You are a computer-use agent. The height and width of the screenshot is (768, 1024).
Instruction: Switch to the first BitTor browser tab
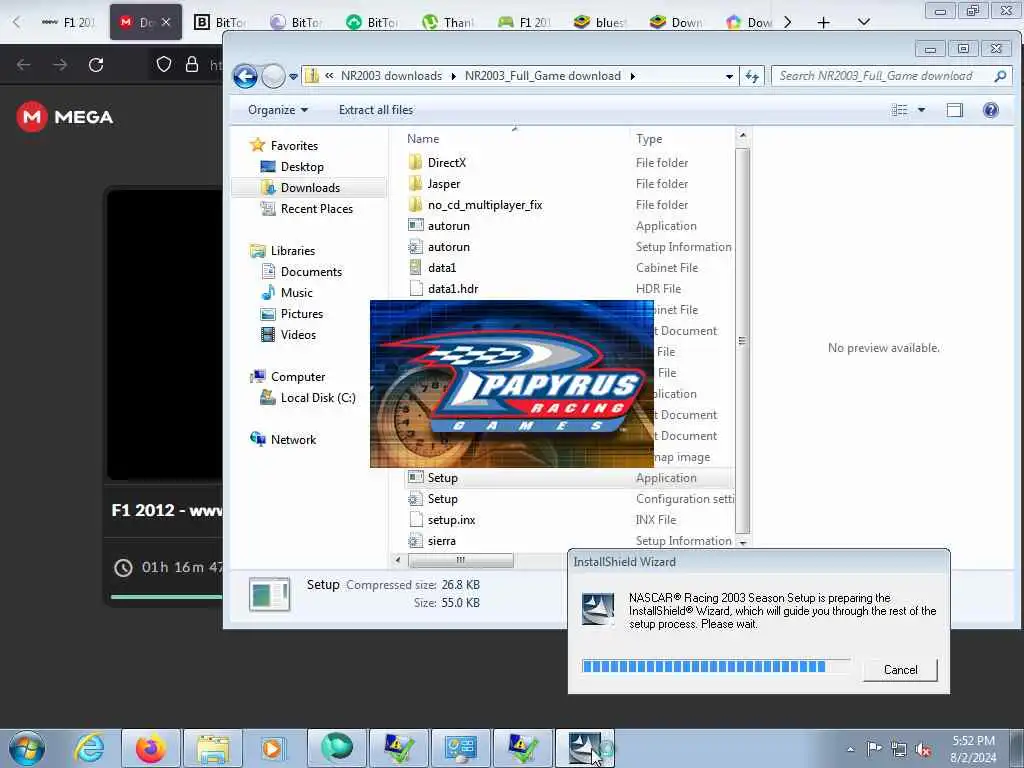[x=220, y=22]
